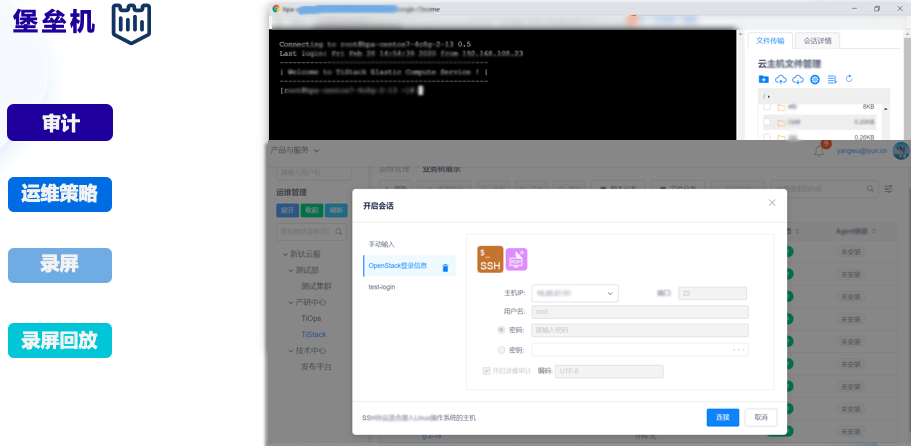Select the SSH protocol icon
Viewport: 911px width, 446px height.
click(490, 259)
